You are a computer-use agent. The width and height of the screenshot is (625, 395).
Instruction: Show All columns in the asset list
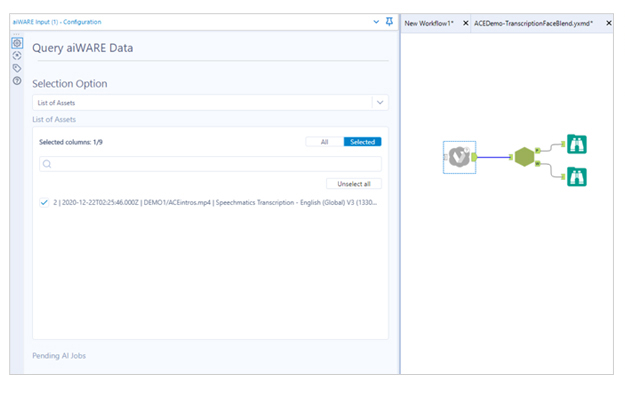324,142
